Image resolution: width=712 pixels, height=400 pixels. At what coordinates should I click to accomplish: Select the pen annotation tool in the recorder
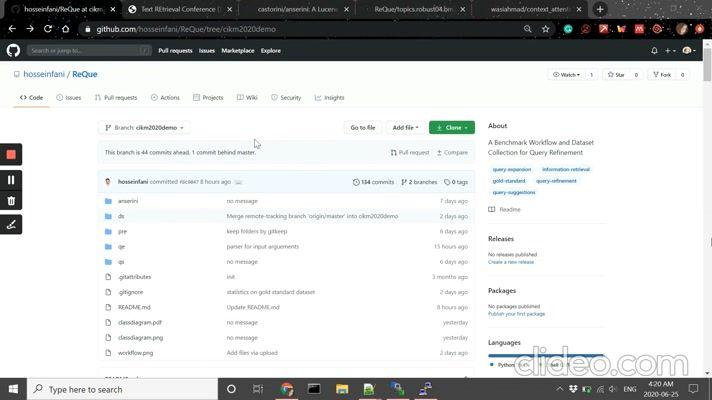click(x=11, y=224)
